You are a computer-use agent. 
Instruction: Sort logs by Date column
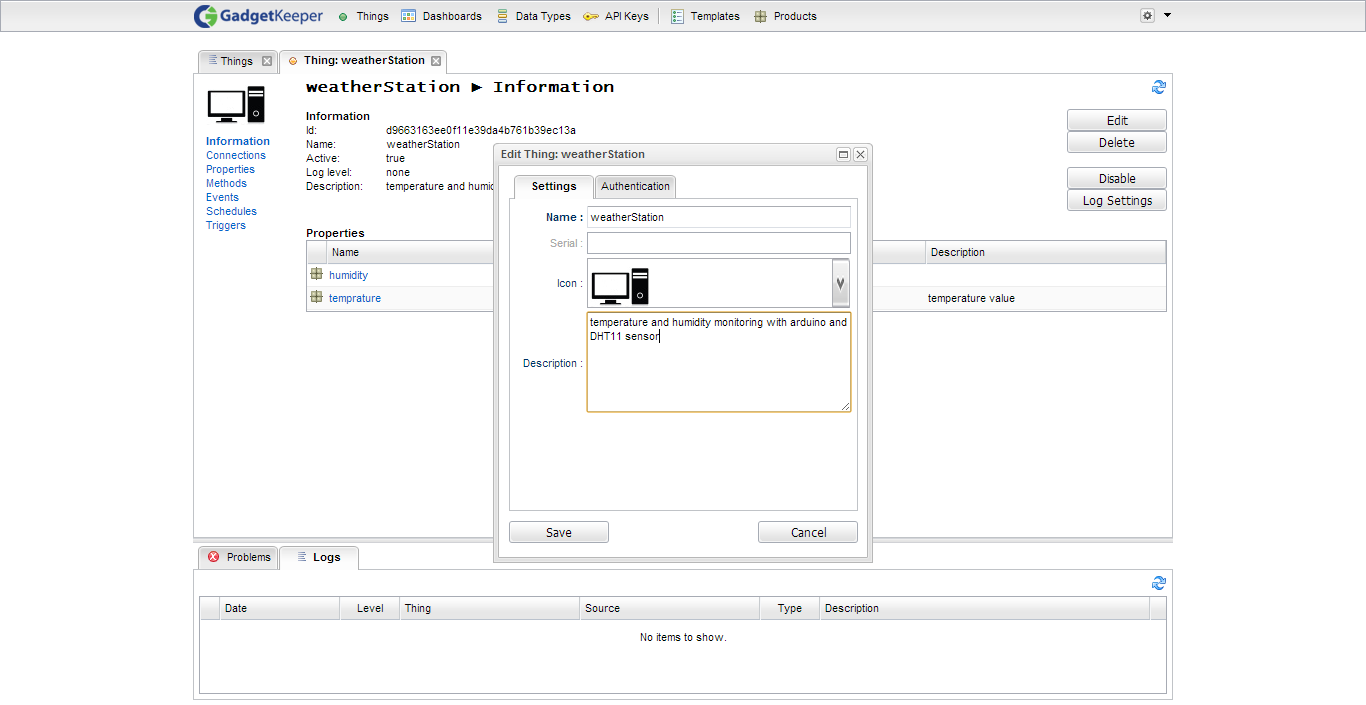(x=279, y=608)
